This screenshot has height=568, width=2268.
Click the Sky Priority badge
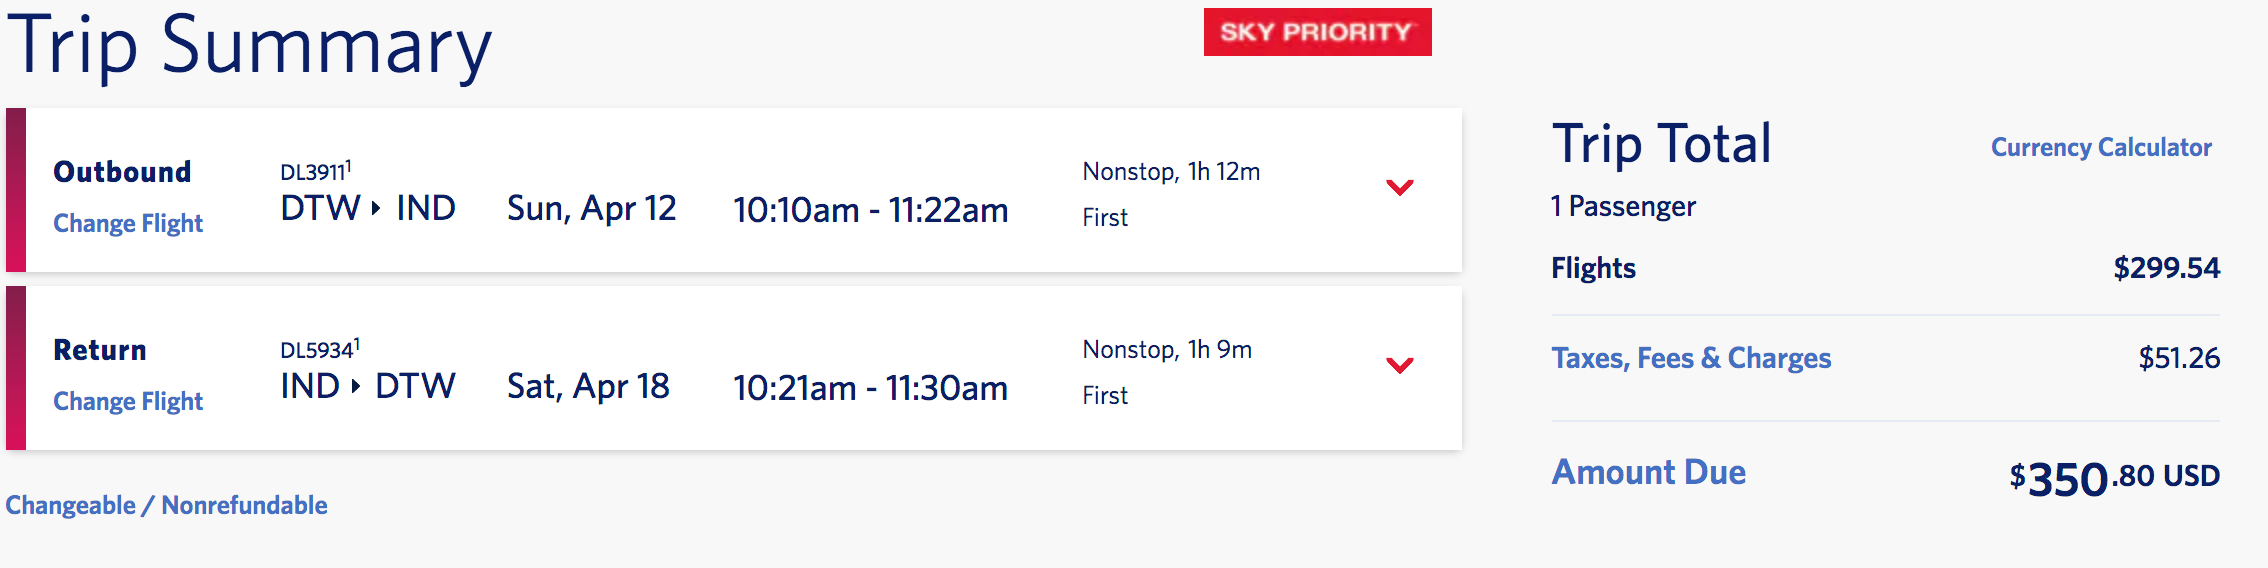coord(1317,32)
